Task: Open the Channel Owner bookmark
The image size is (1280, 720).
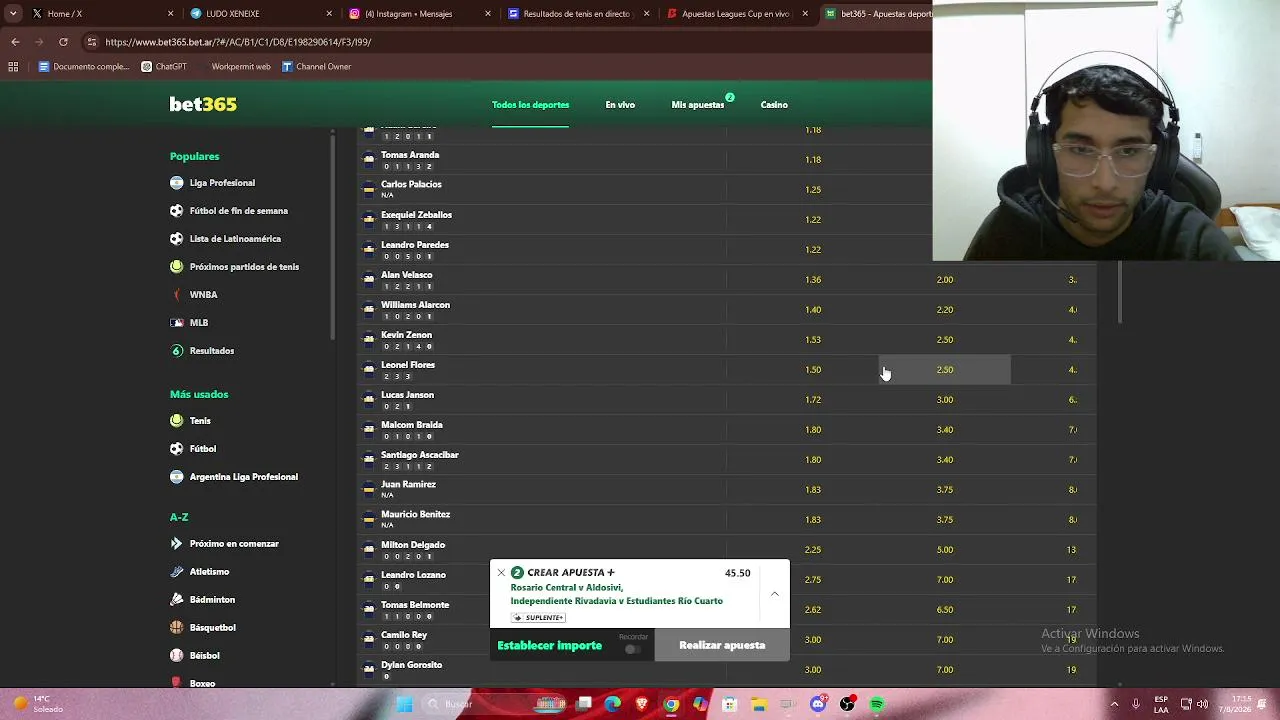Action: pyautogui.click(x=316, y=67)
